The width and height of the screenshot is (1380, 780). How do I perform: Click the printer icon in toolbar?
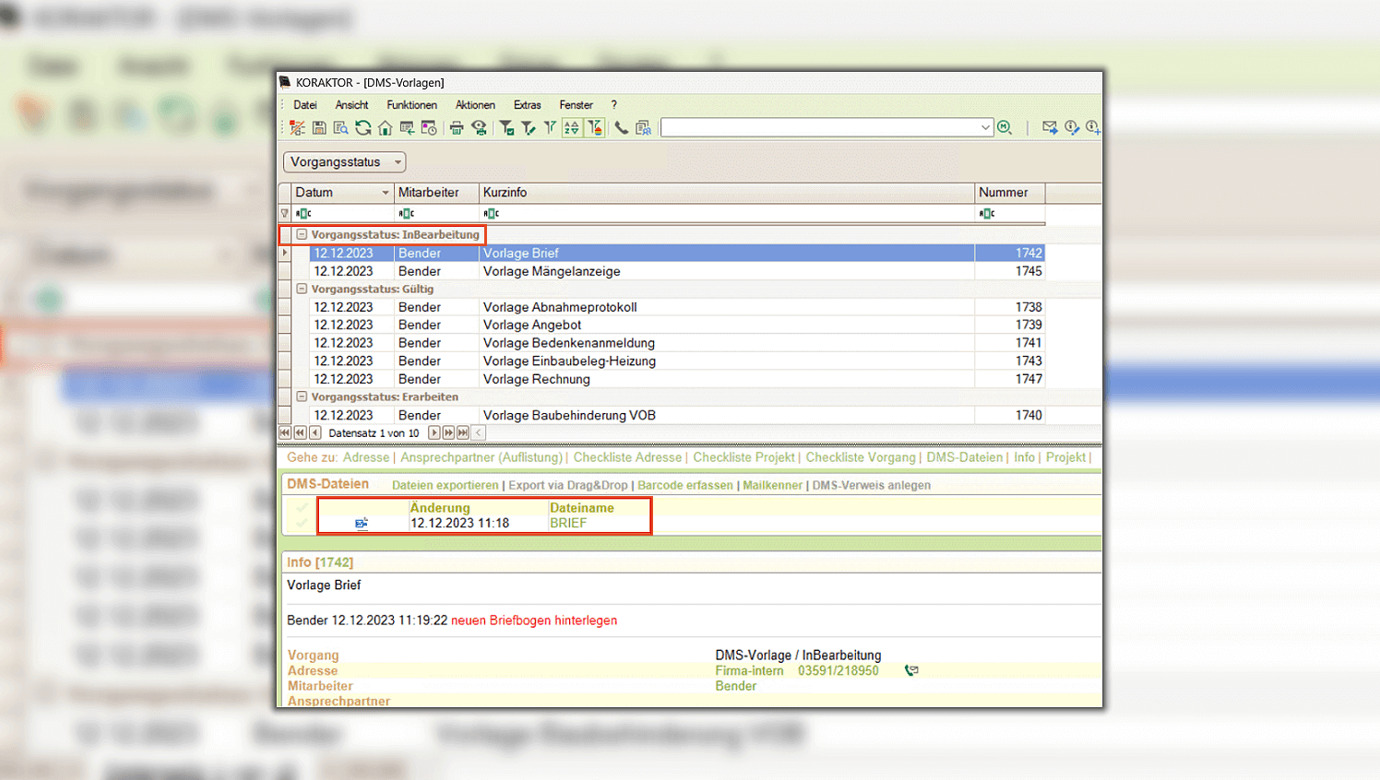(x=456, y=128)
